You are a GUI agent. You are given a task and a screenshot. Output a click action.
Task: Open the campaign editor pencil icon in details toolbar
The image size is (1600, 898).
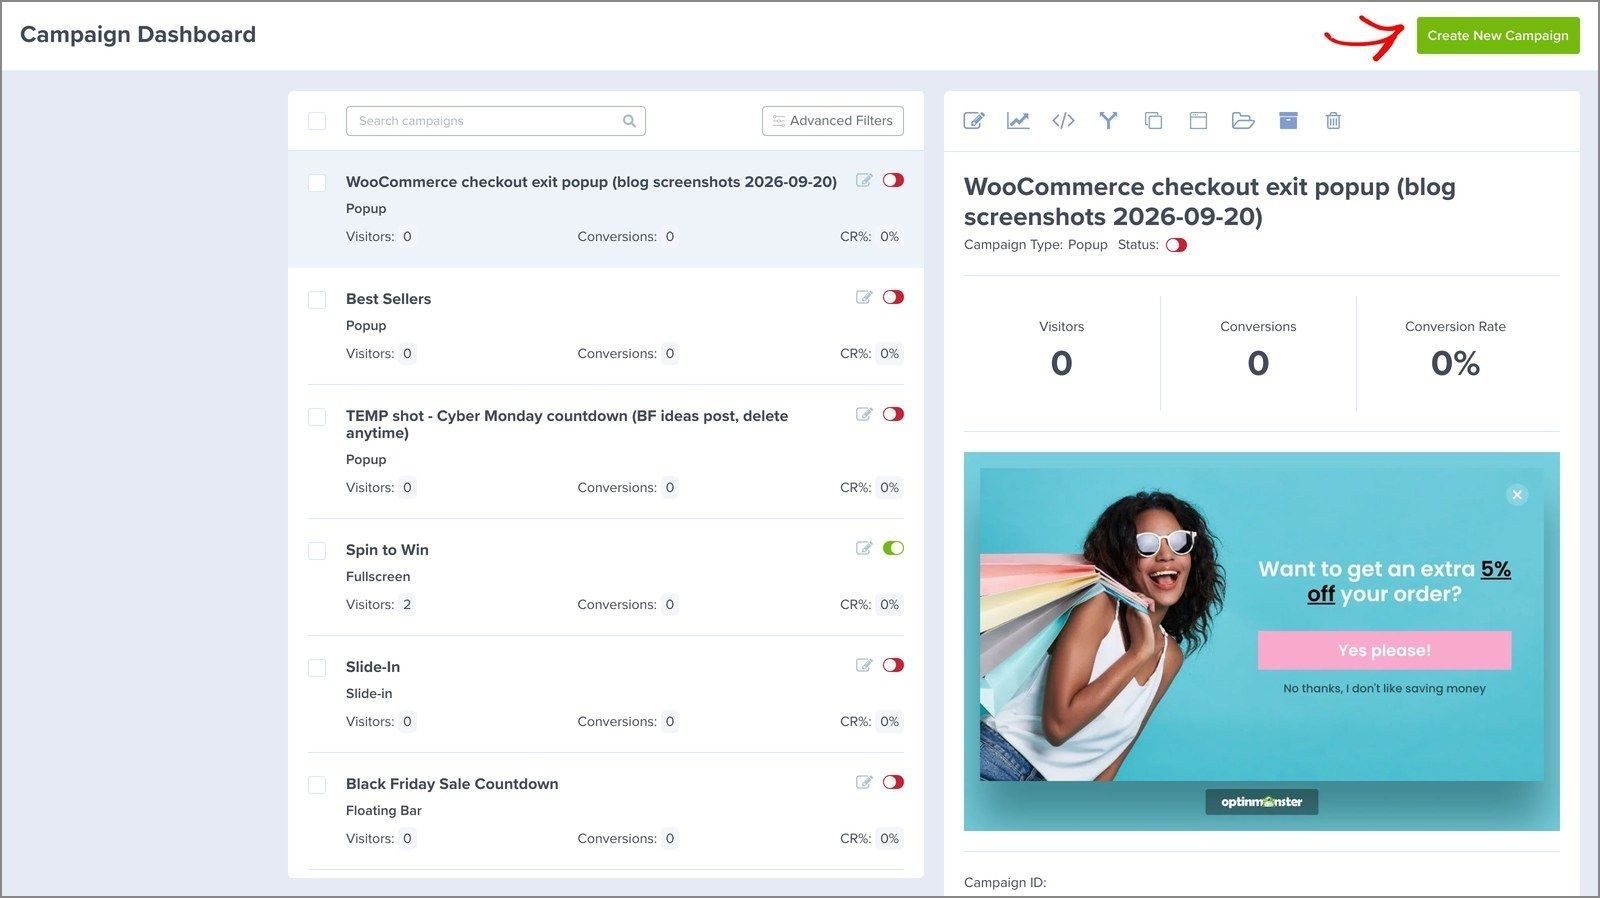(974, 121)
